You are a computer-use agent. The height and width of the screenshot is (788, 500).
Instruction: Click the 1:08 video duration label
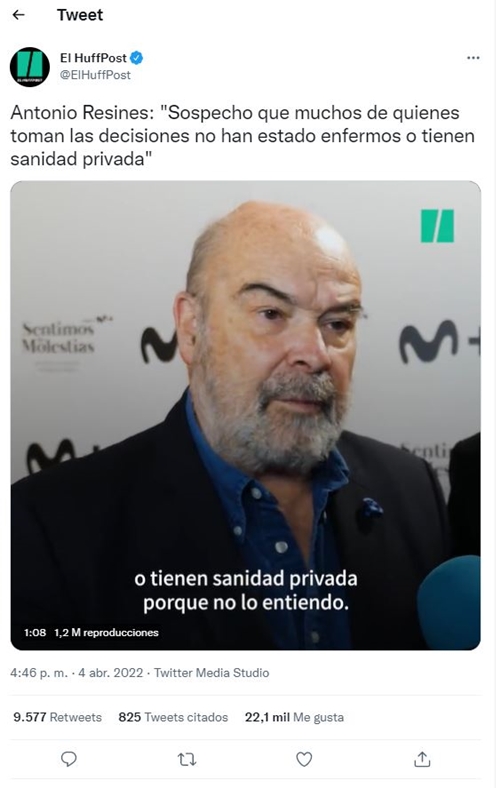[35, 632]
